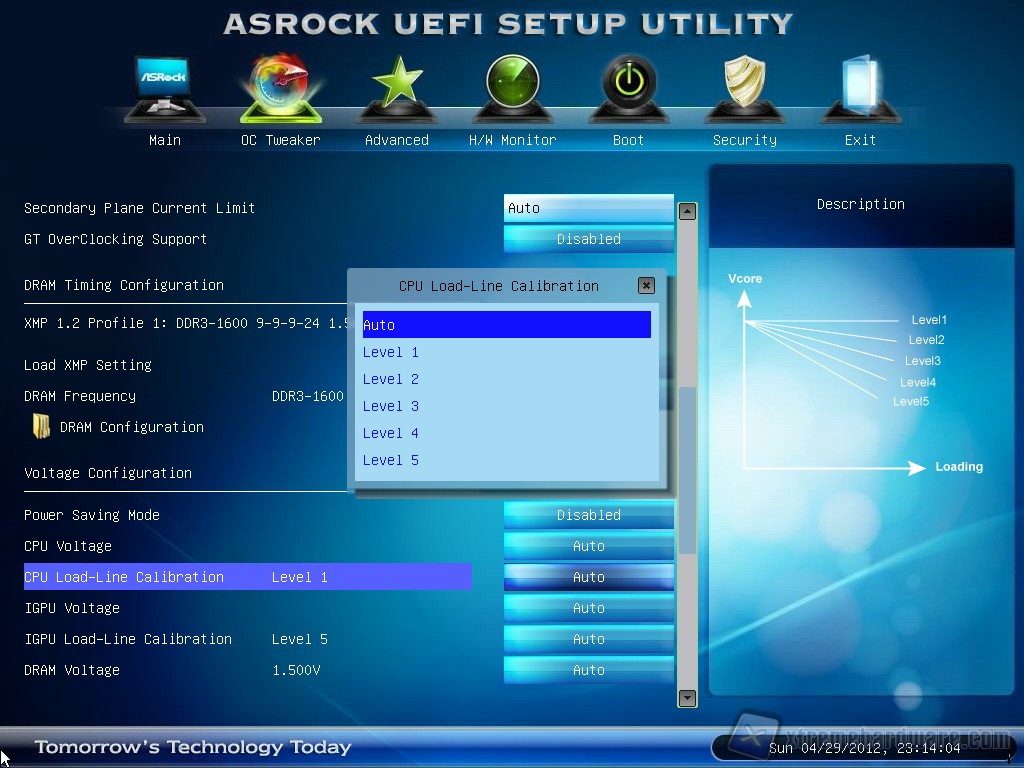The width and height of the screenshot is (1024, 768).
Task: Close the CPU Load-Line Calibration popup
Action: [646, 286]
